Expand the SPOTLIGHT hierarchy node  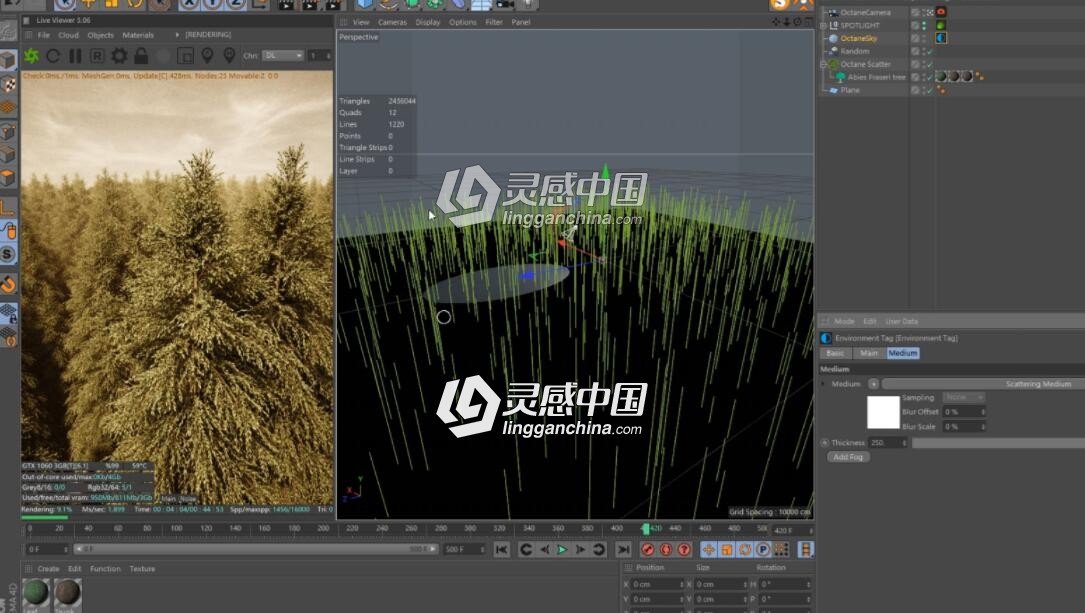[823, 25]
